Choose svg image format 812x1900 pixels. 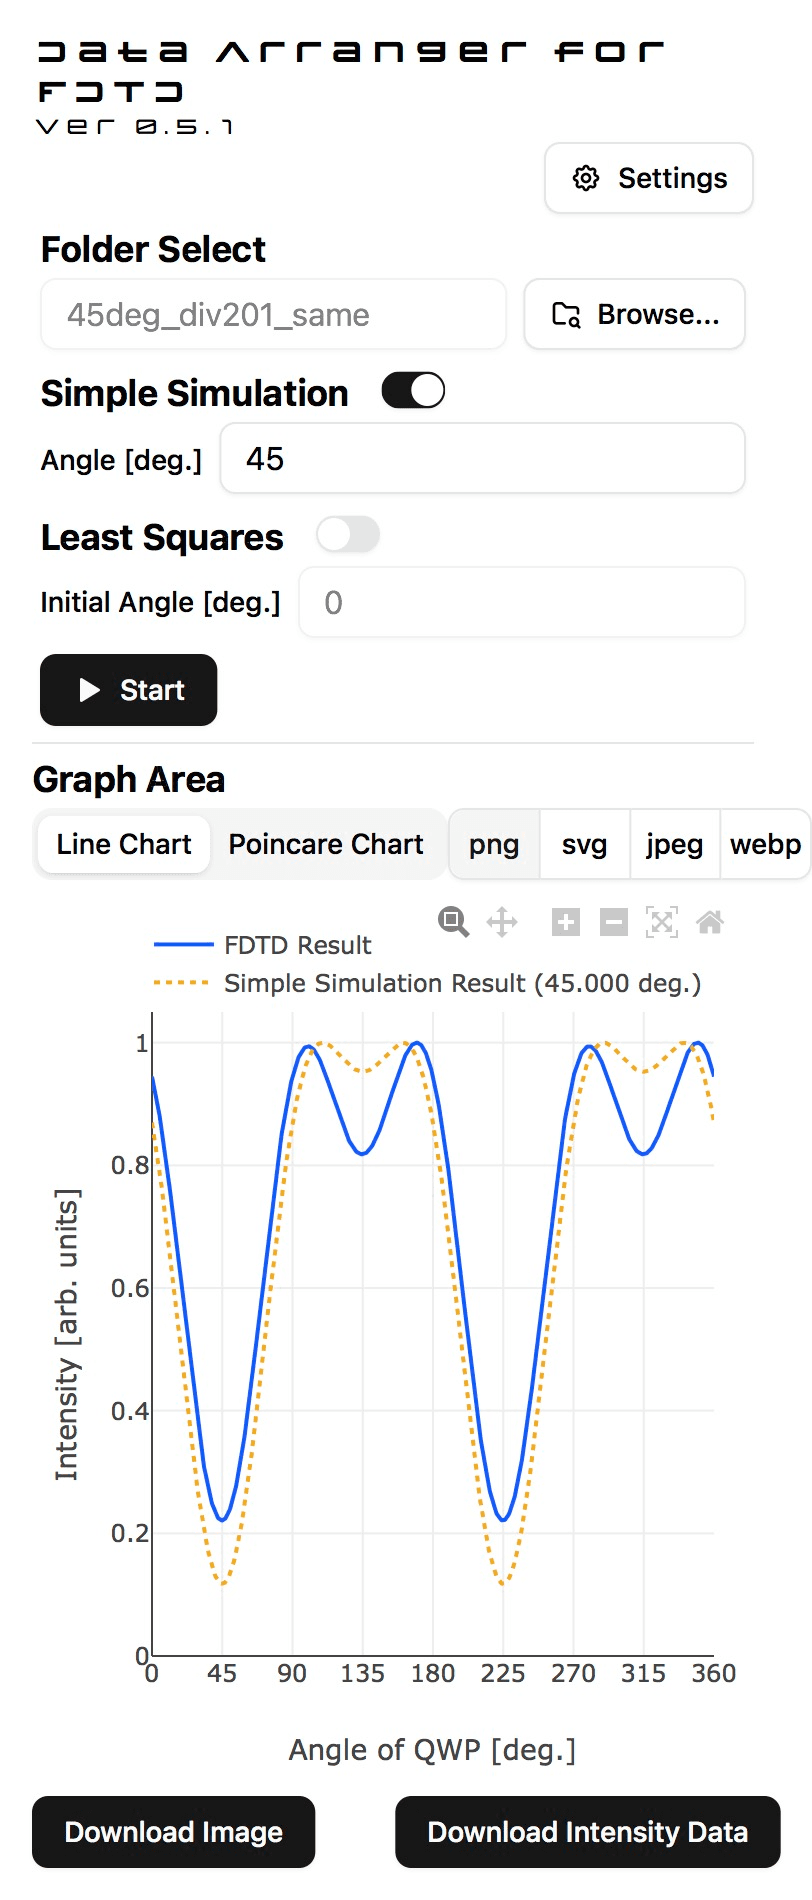pyautogui.click(x=584, y=845)
